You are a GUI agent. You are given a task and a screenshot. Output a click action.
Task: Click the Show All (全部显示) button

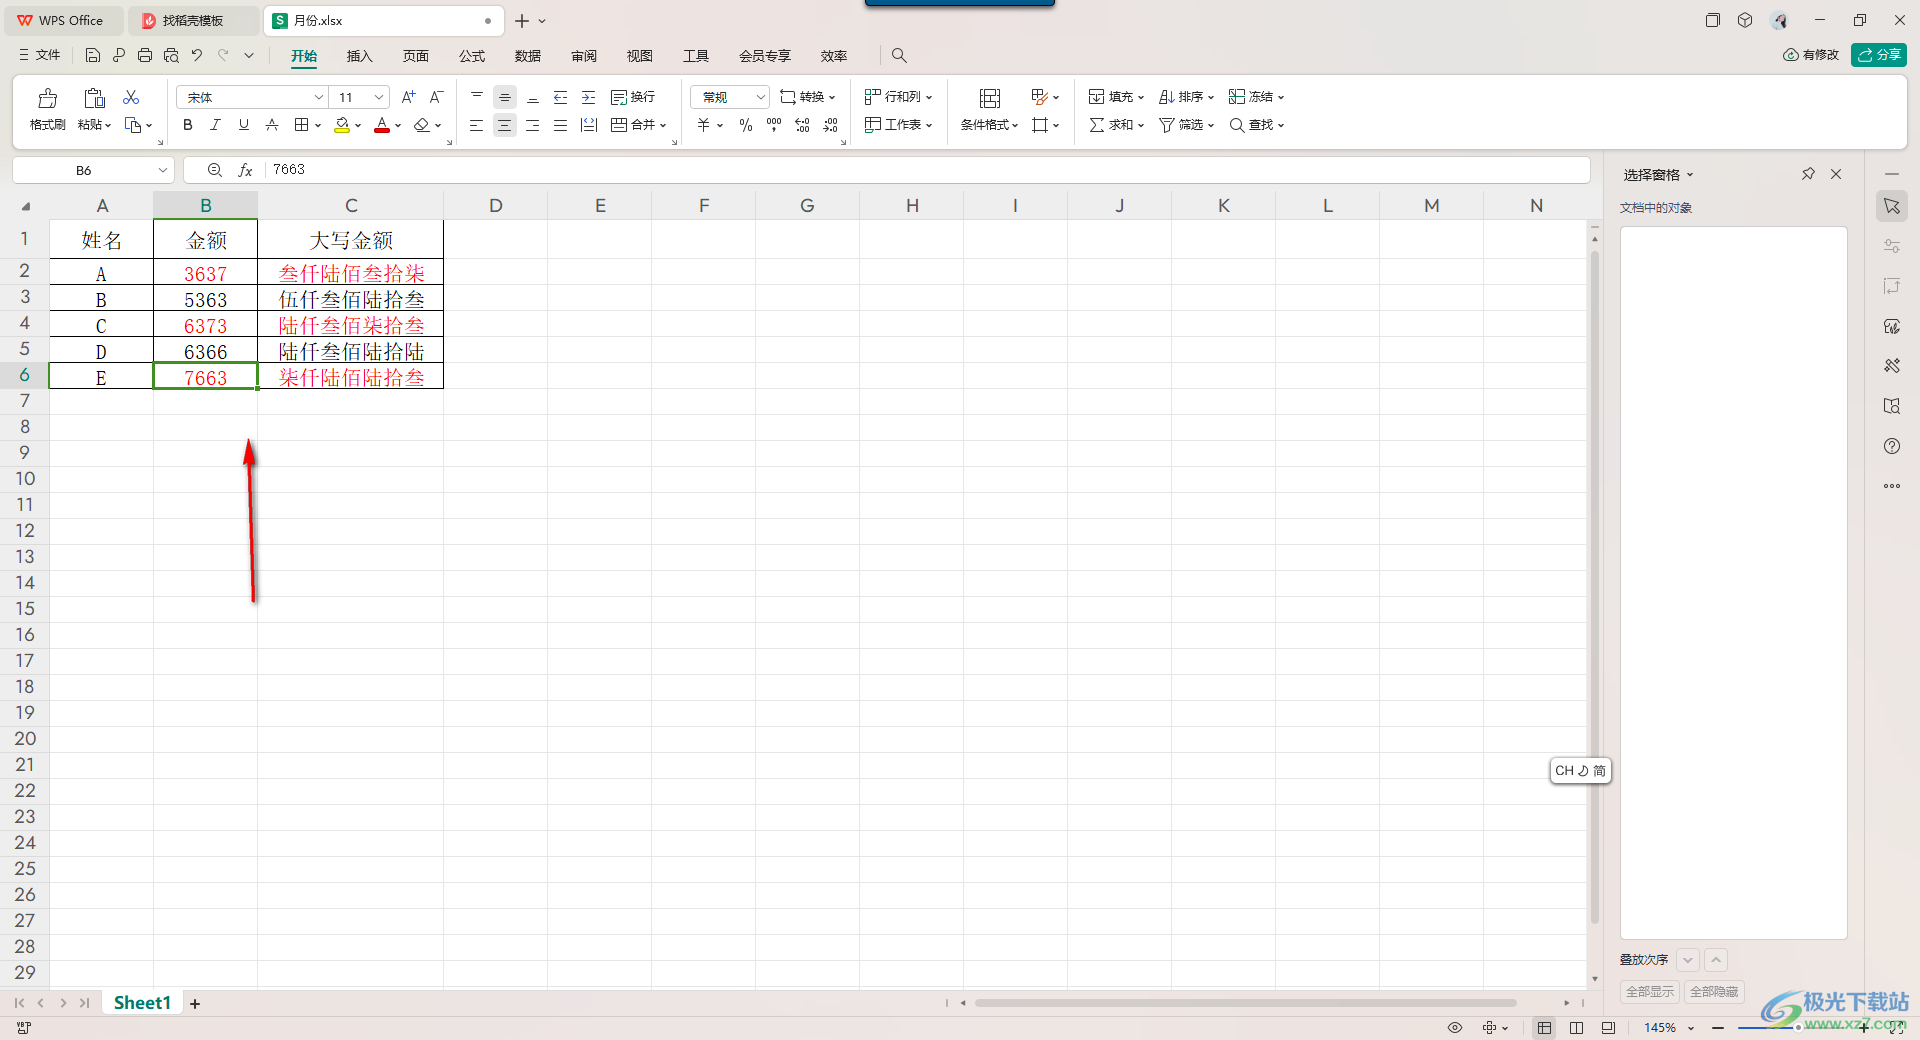coord(1650,992)
